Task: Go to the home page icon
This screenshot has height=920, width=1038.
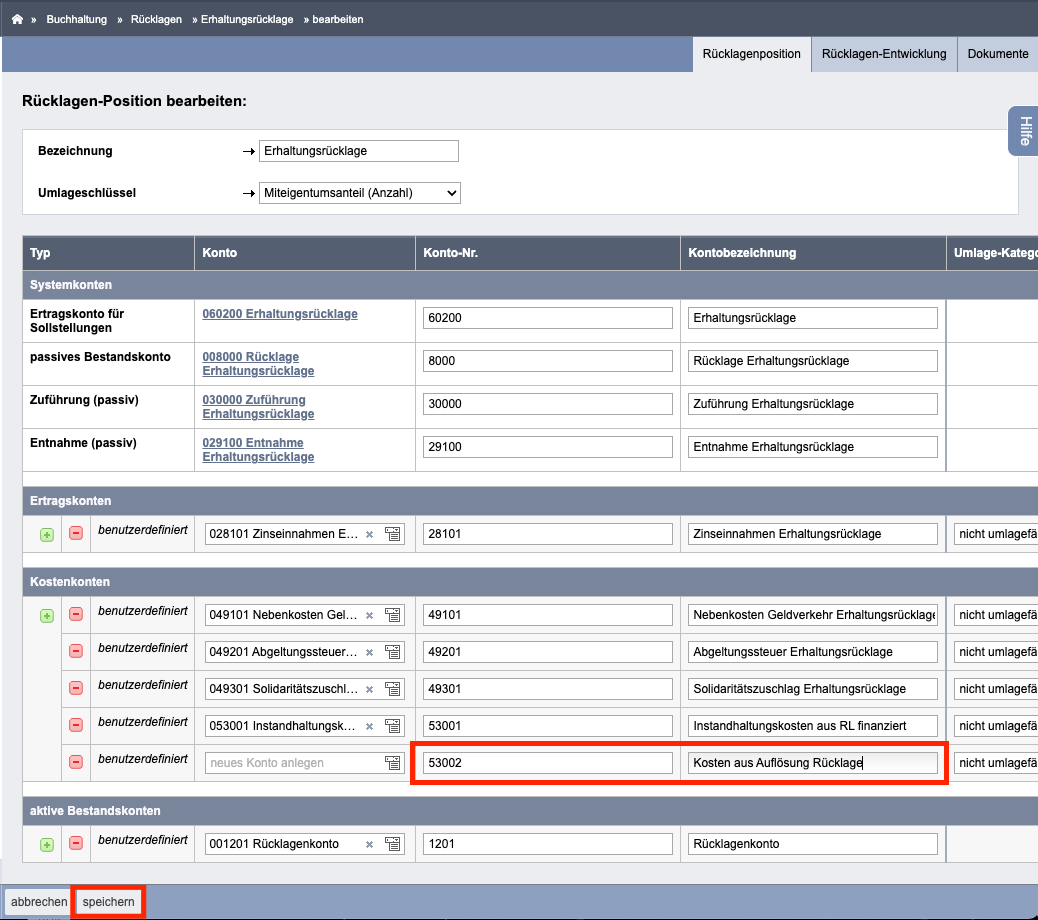Action: pyautogui.click(x=17, y=19)
